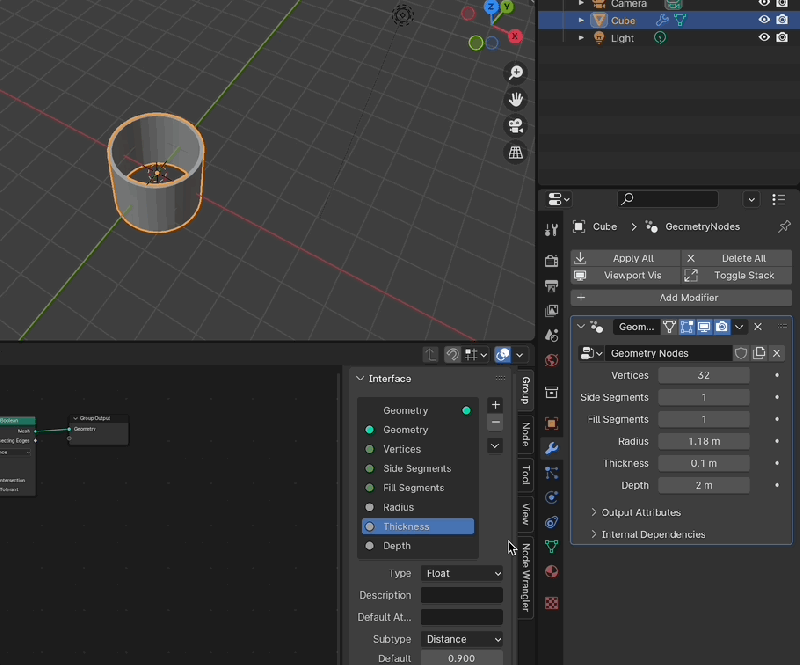Toggle realtime display on Geometry Nodes modifier
Image resolution: width=800 pixels, height=665 pixels.
(704, 326)
